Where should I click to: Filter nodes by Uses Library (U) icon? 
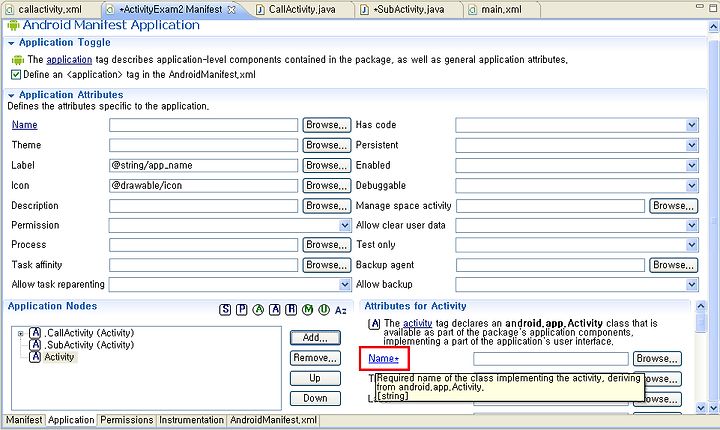(324, 310)
